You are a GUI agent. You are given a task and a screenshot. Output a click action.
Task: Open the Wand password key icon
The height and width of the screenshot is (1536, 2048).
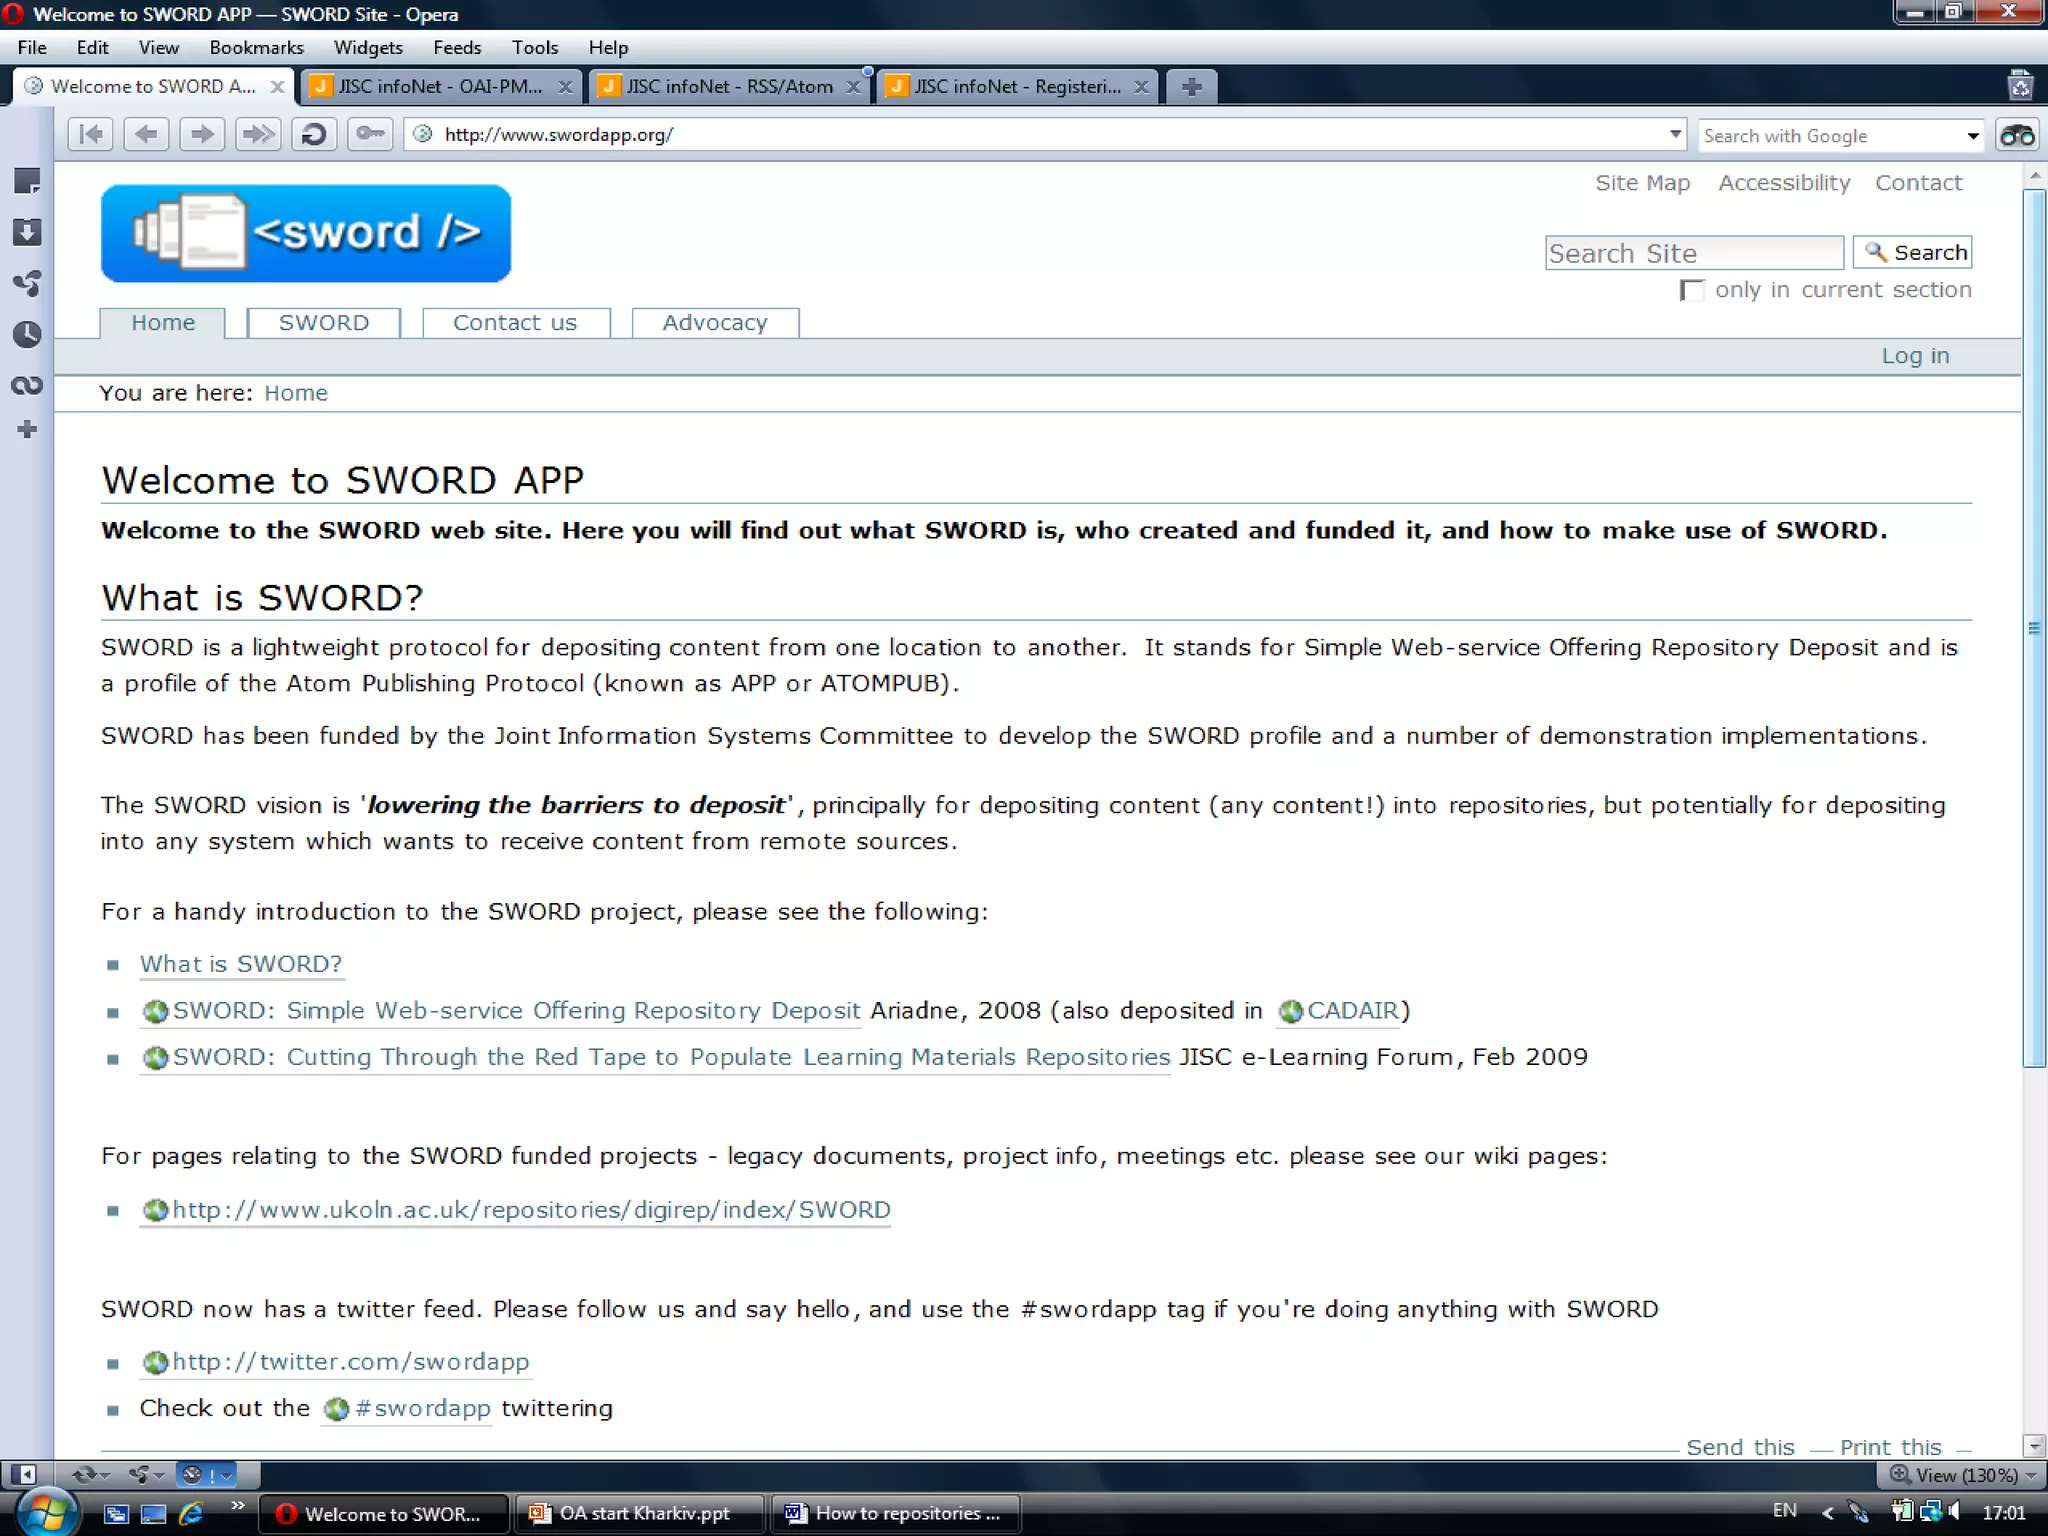click(370, 134)
